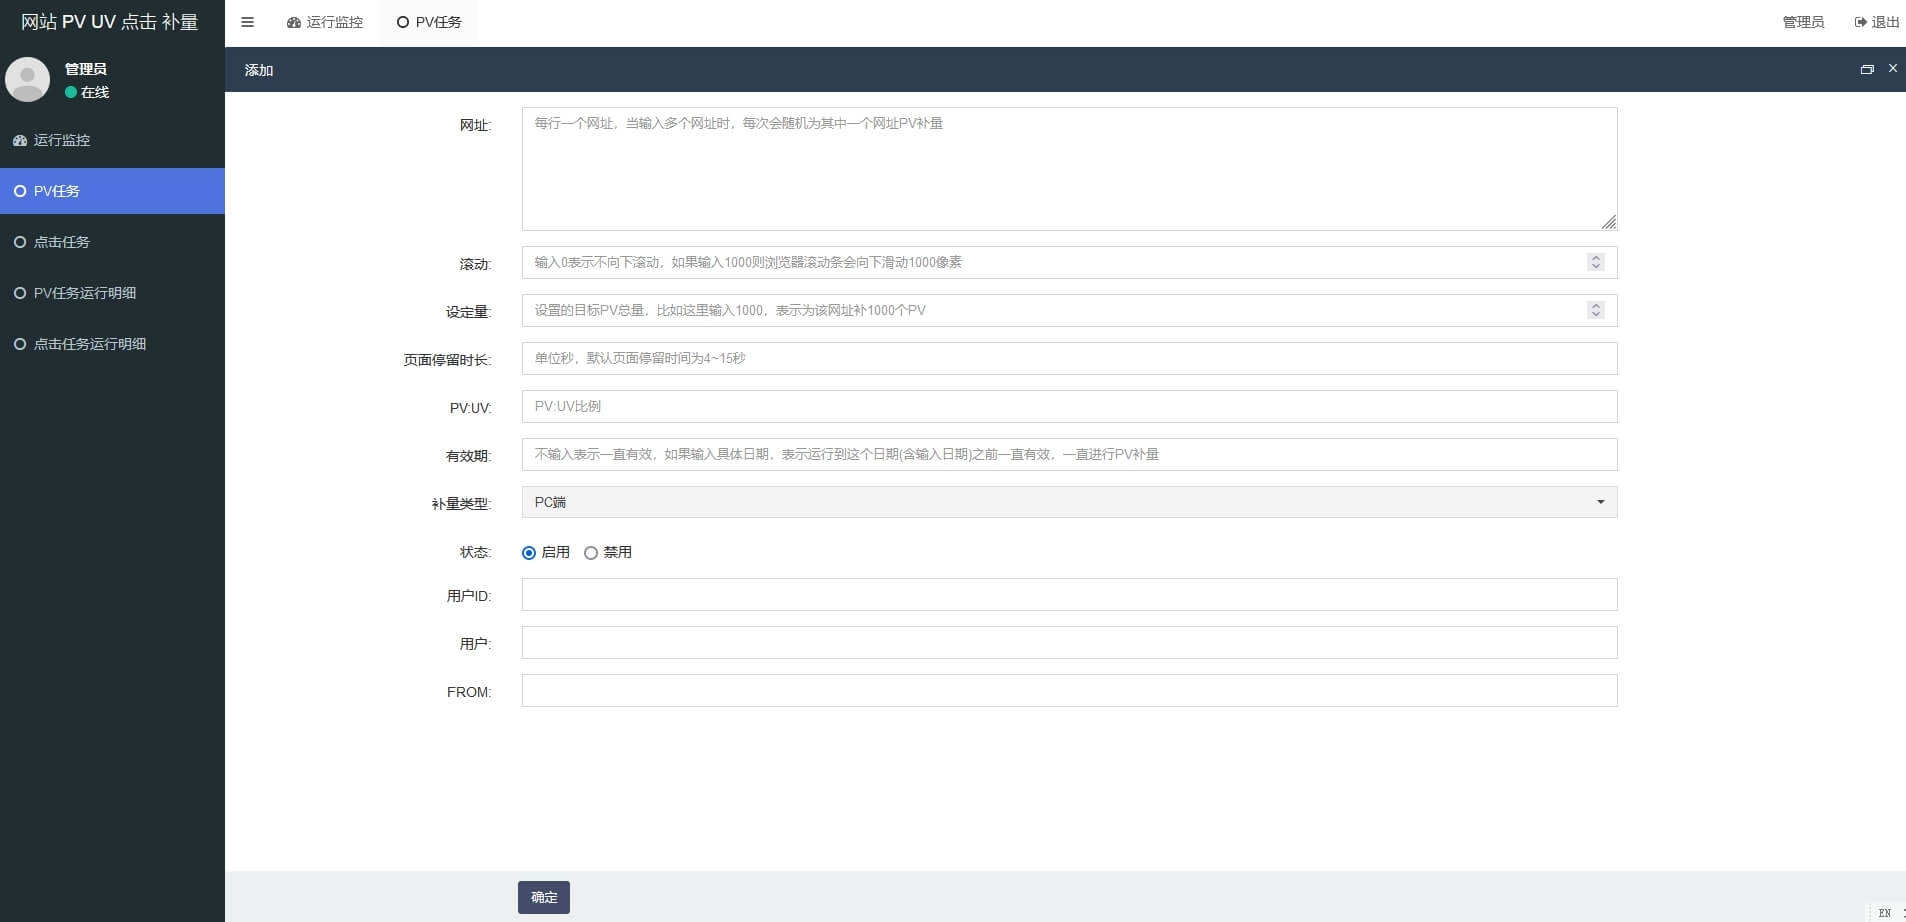Click the 网站 PV UV 点击 补量 title

click(110, 22)
